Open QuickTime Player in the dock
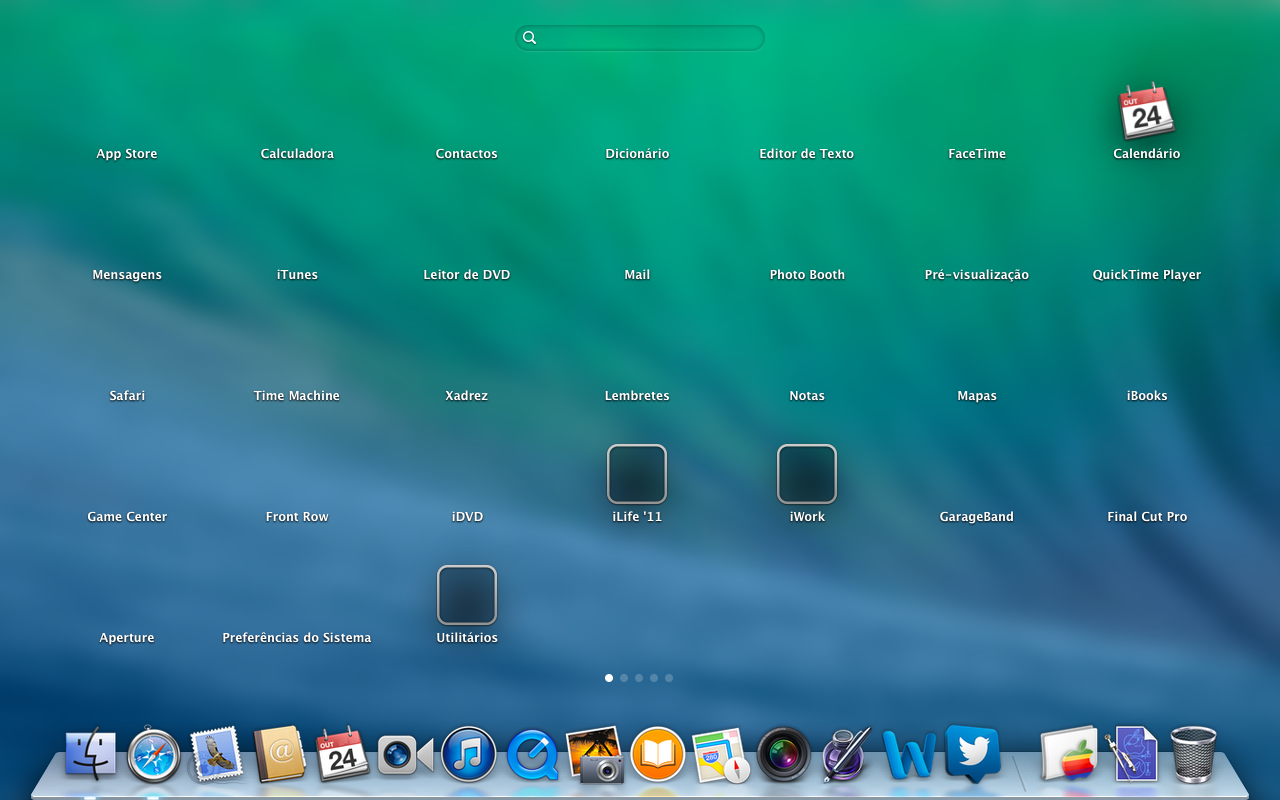 pyautogui.click(x=532, y=755)
